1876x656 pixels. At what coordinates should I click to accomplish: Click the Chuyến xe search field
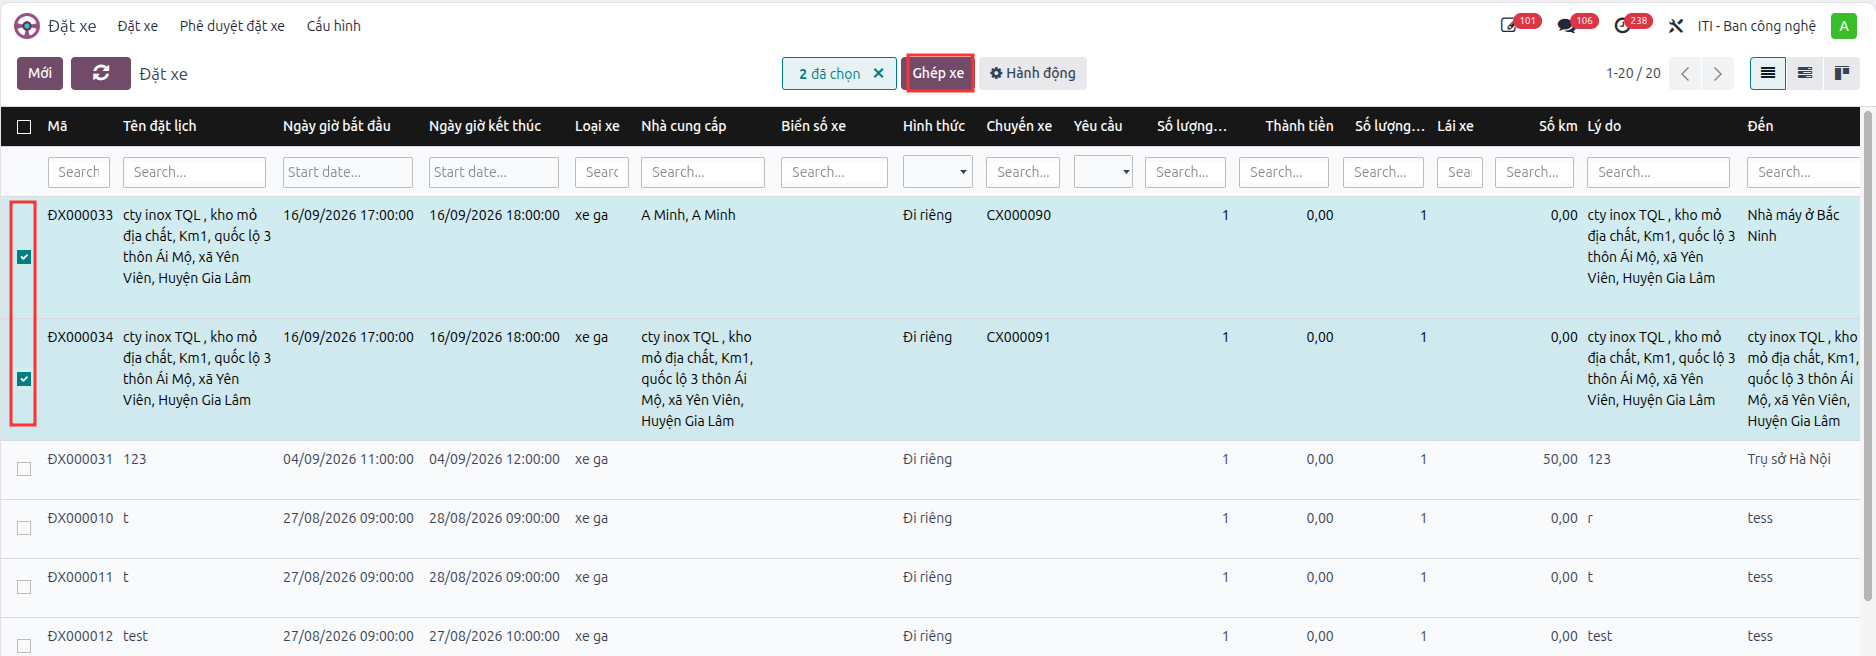click(1022, 172)
